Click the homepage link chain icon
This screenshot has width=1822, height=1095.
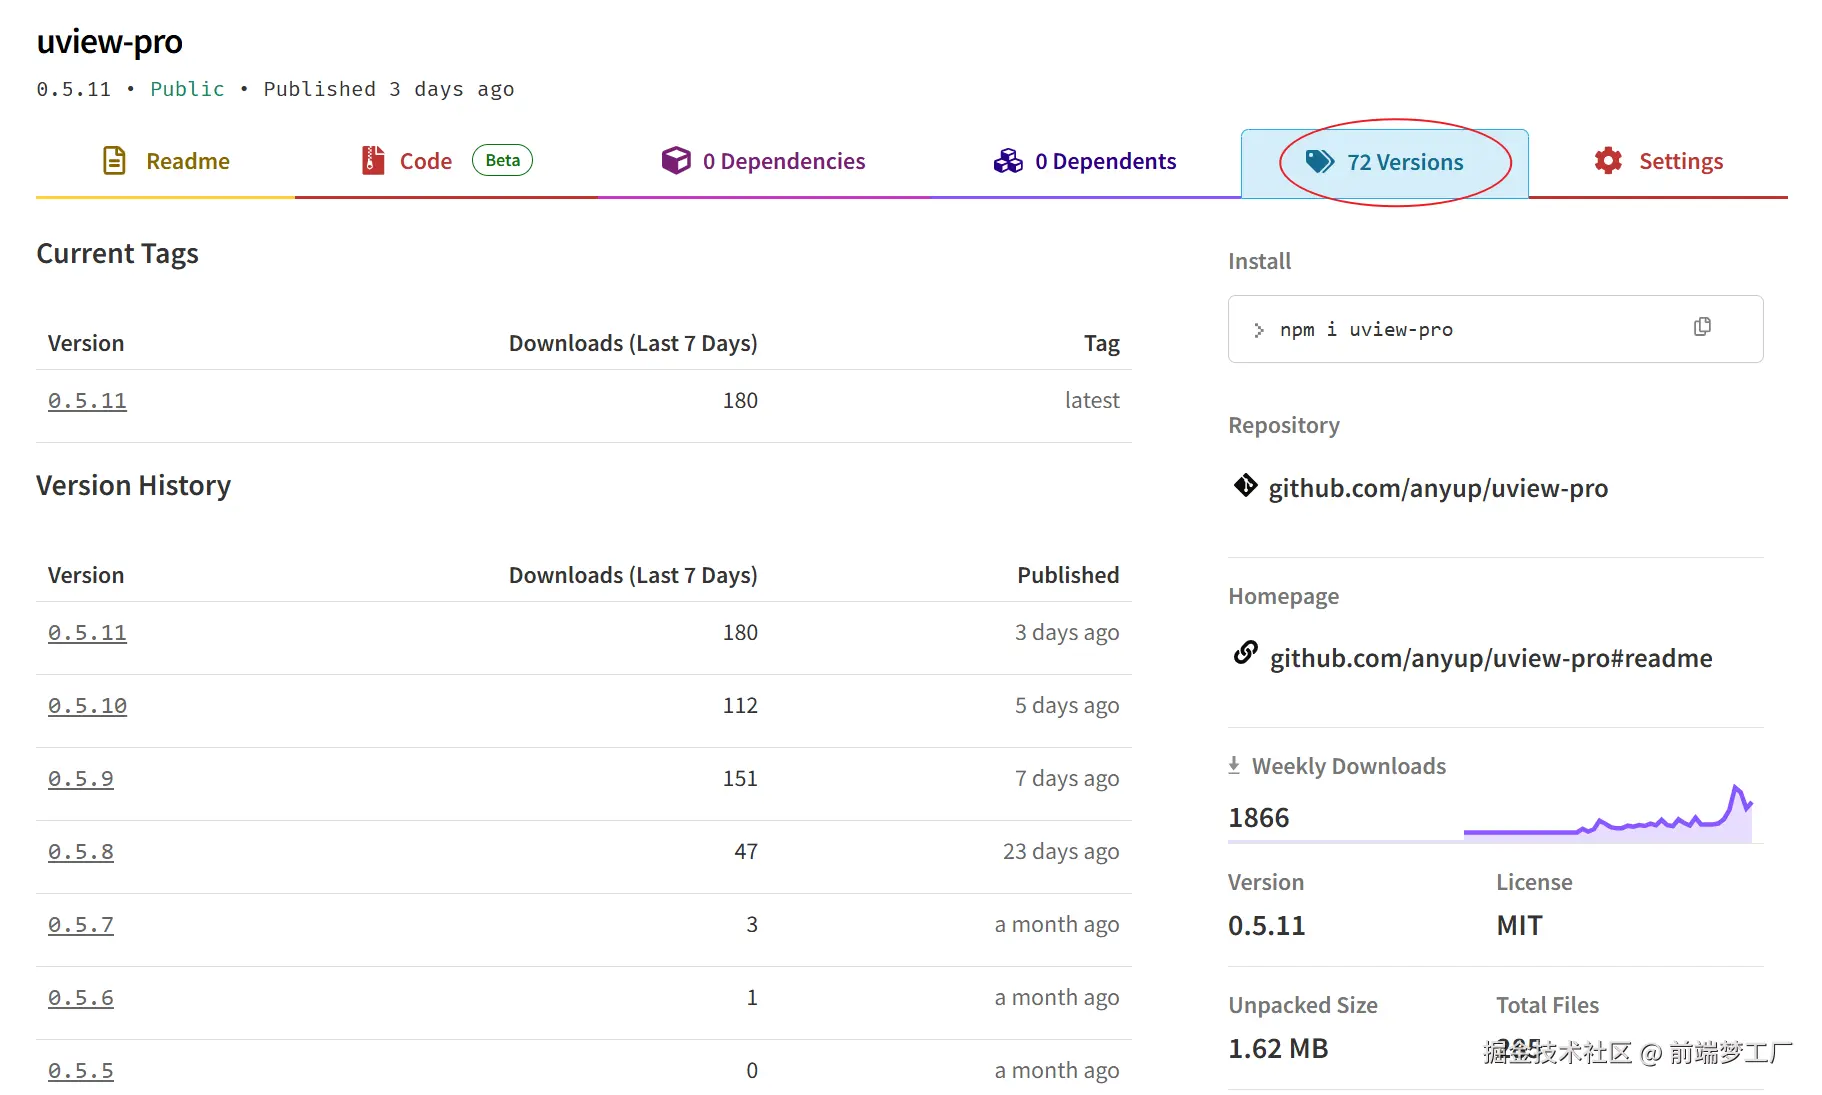(x=1245, y=653)
